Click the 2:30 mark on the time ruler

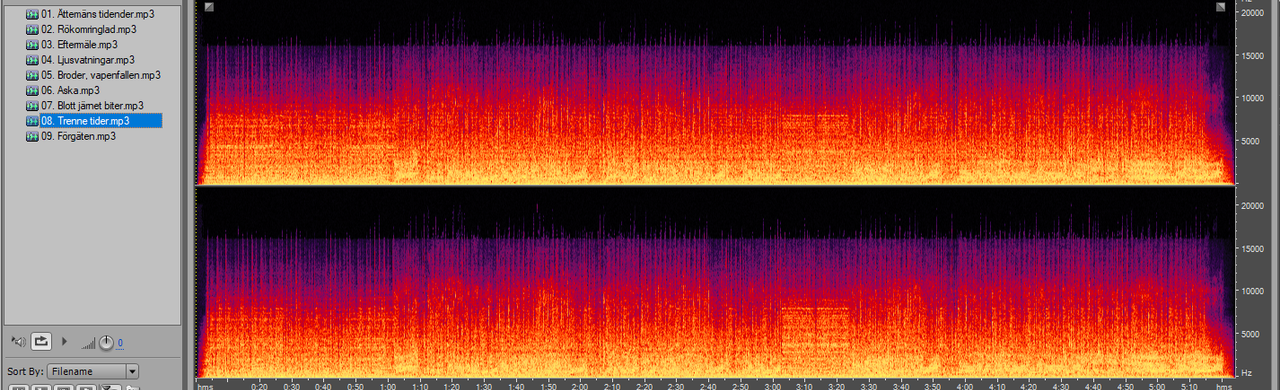676,385
